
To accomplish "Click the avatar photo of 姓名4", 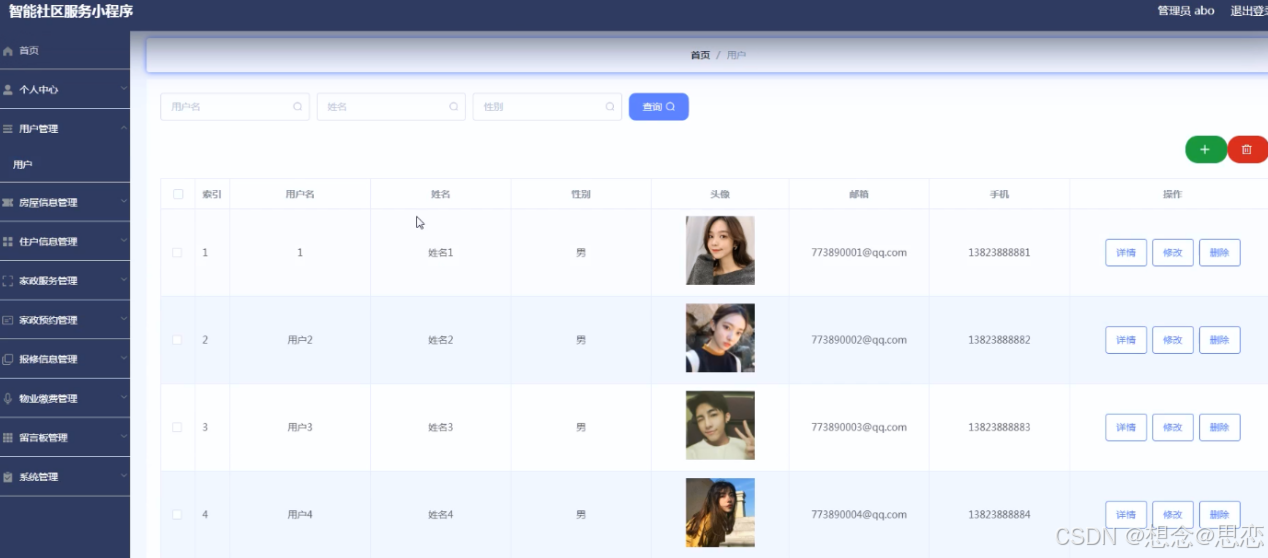I will click(x=720, y=513).
